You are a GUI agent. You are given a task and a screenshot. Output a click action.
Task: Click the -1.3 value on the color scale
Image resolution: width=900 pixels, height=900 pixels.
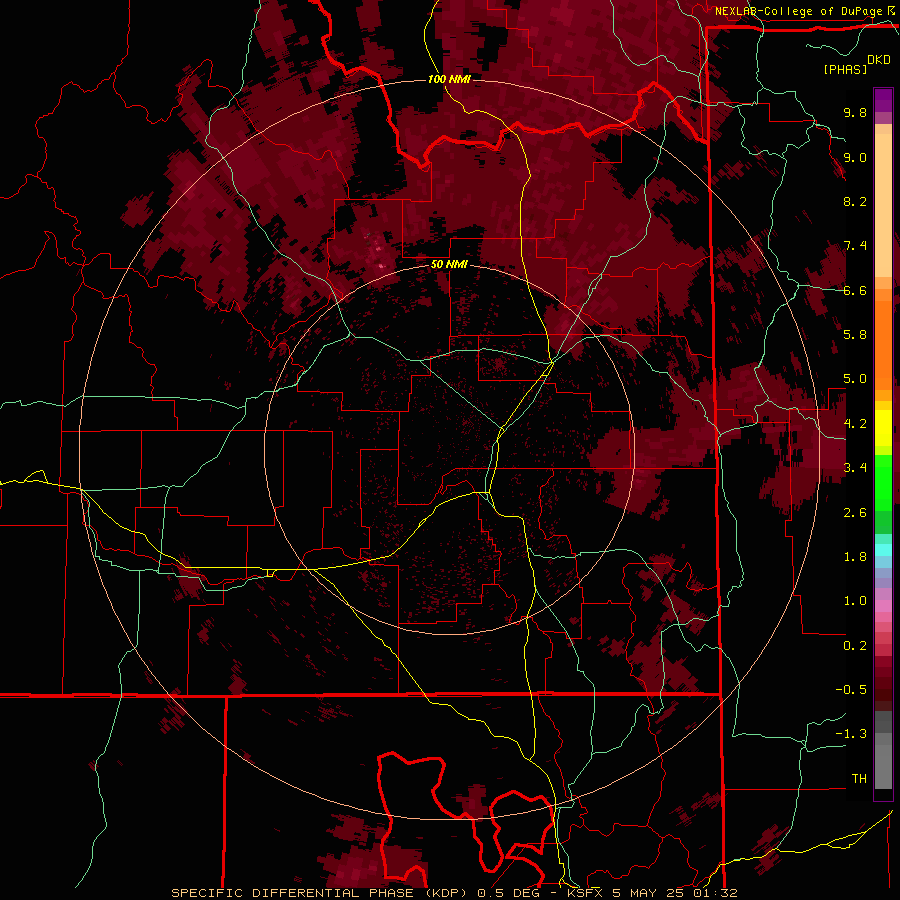(851, 734)
